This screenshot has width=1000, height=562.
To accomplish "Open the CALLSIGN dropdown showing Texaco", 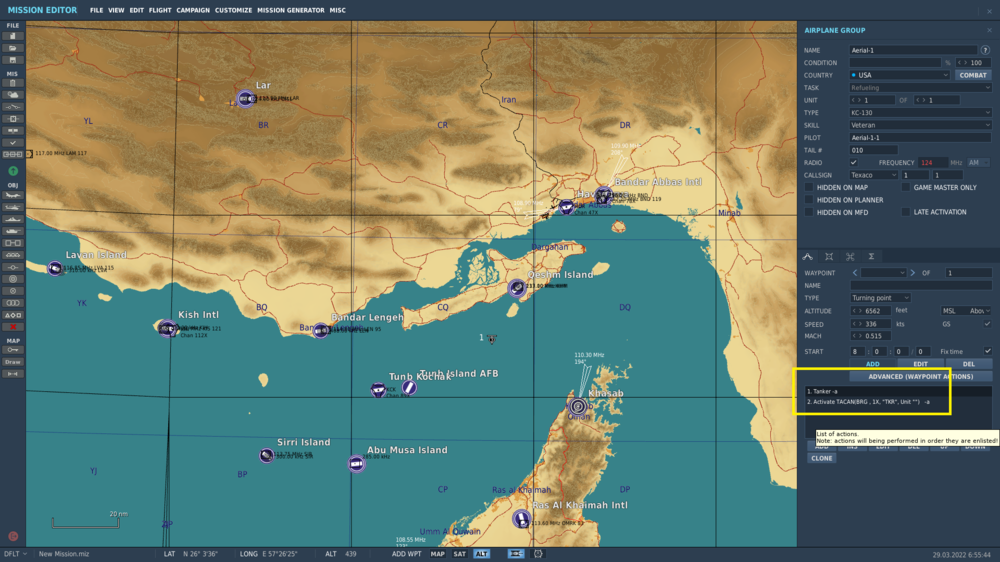I will (x=873, y=175).
